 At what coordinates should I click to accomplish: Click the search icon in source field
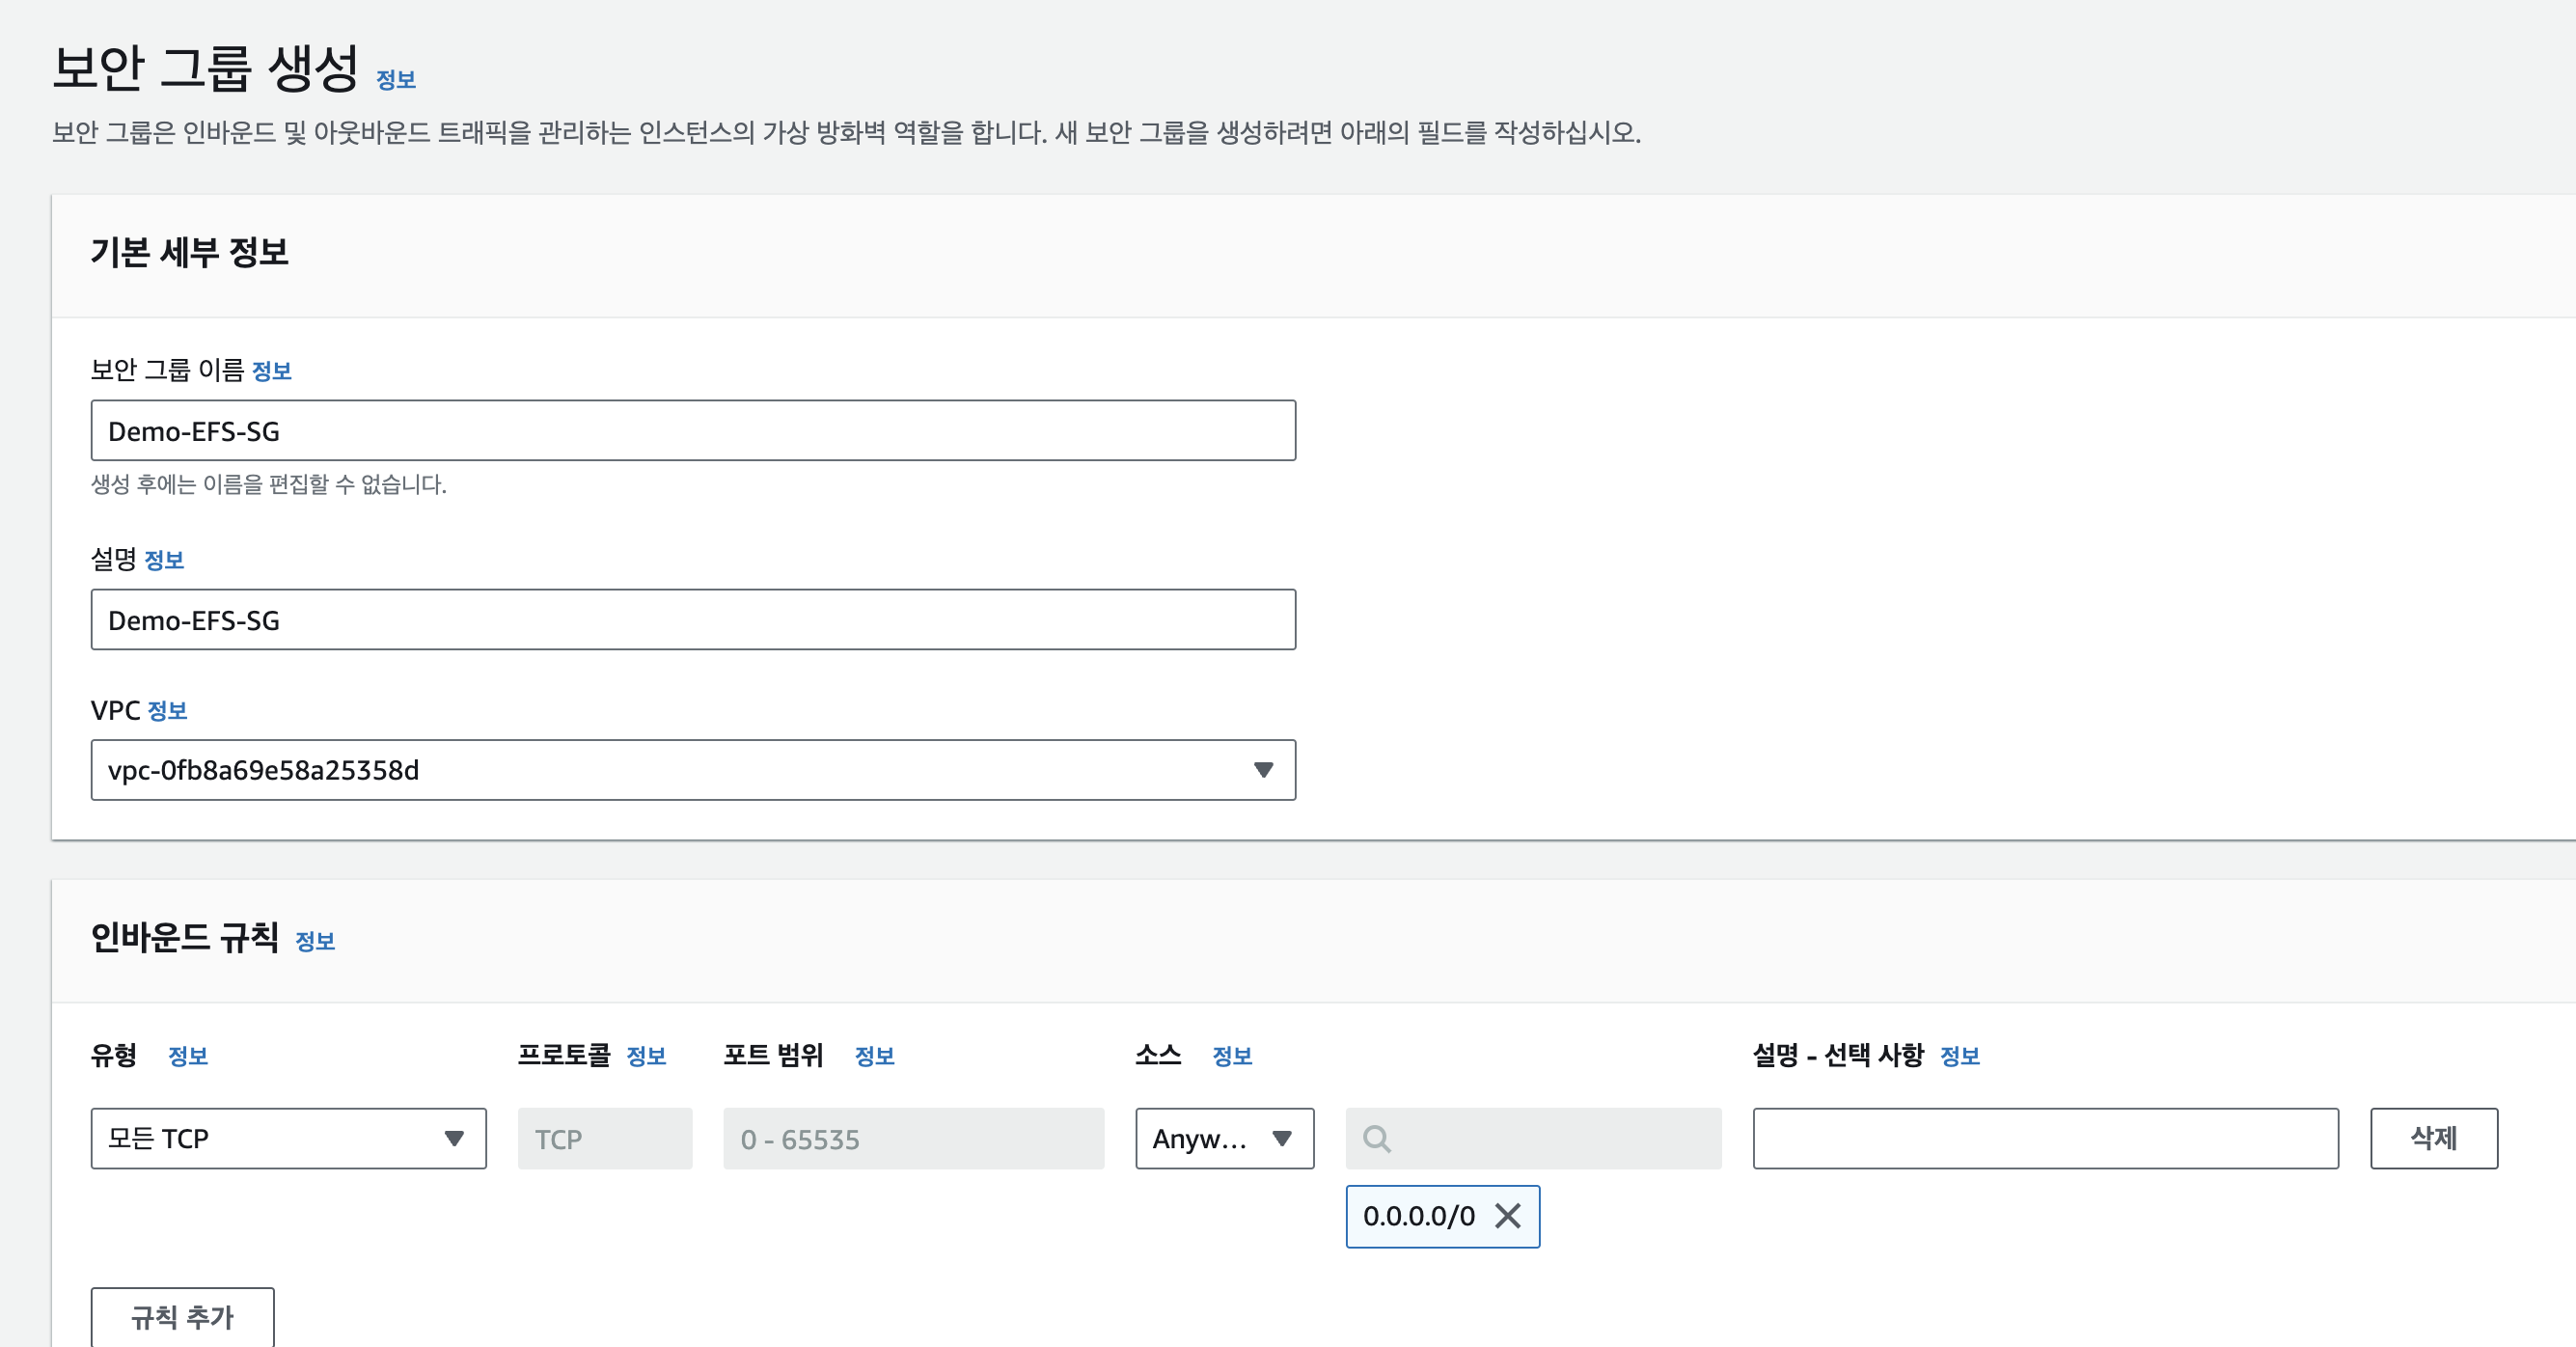point(1376,1138)
